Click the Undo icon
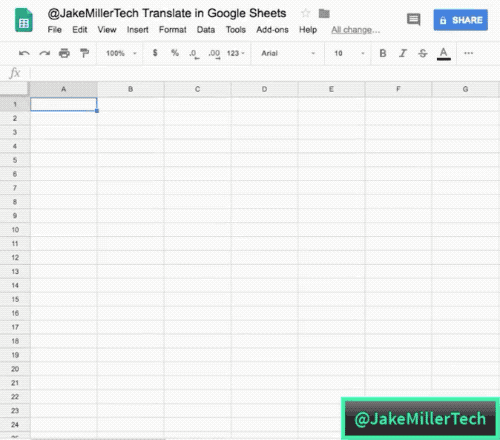500x440 pixels. coord(24,53)
